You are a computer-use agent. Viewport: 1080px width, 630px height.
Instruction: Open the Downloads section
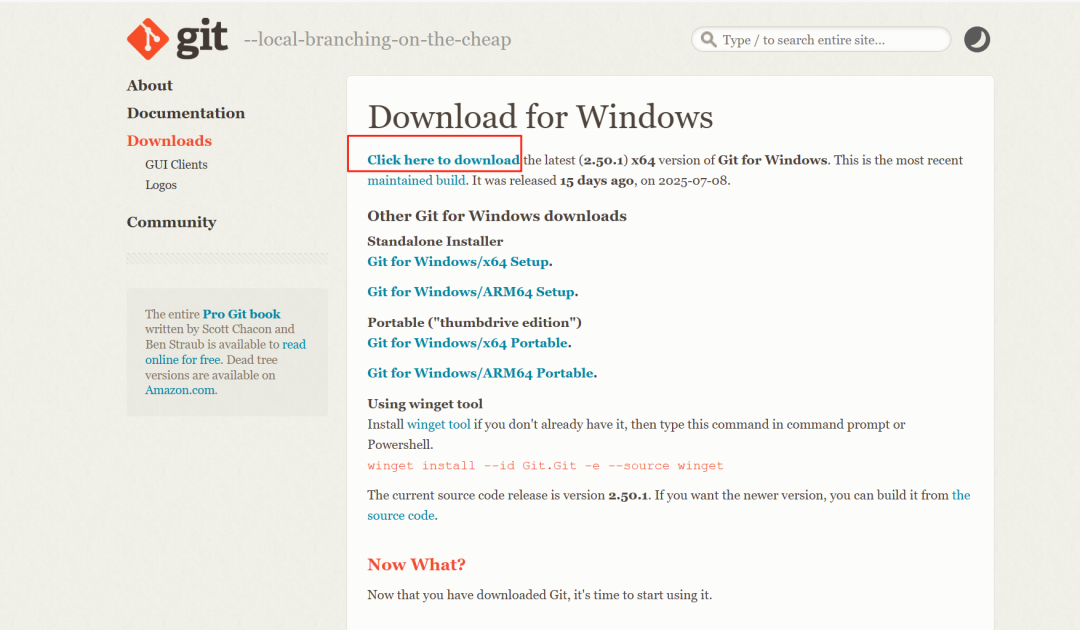click(x=169, y=140)
